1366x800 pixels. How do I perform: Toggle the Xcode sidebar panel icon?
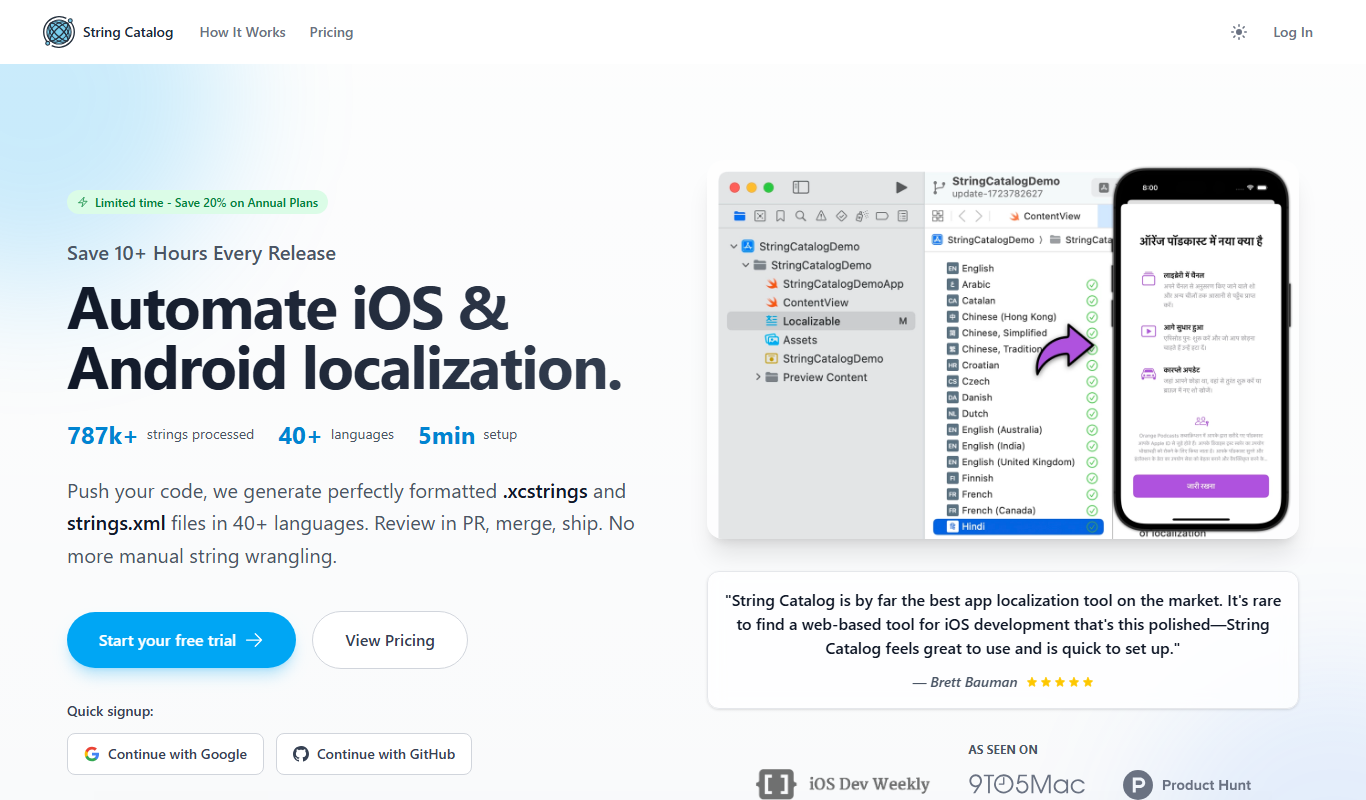click(800, 187)
